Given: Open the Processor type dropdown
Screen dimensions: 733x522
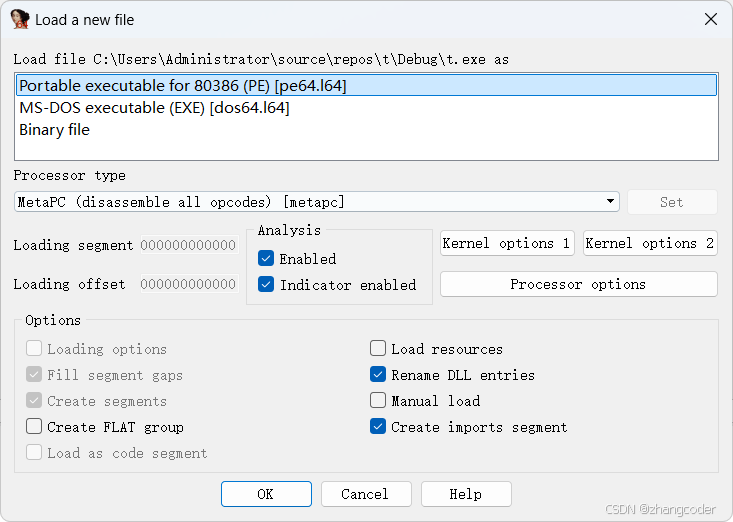Looking at the screenshot, I should click(317, 202).
